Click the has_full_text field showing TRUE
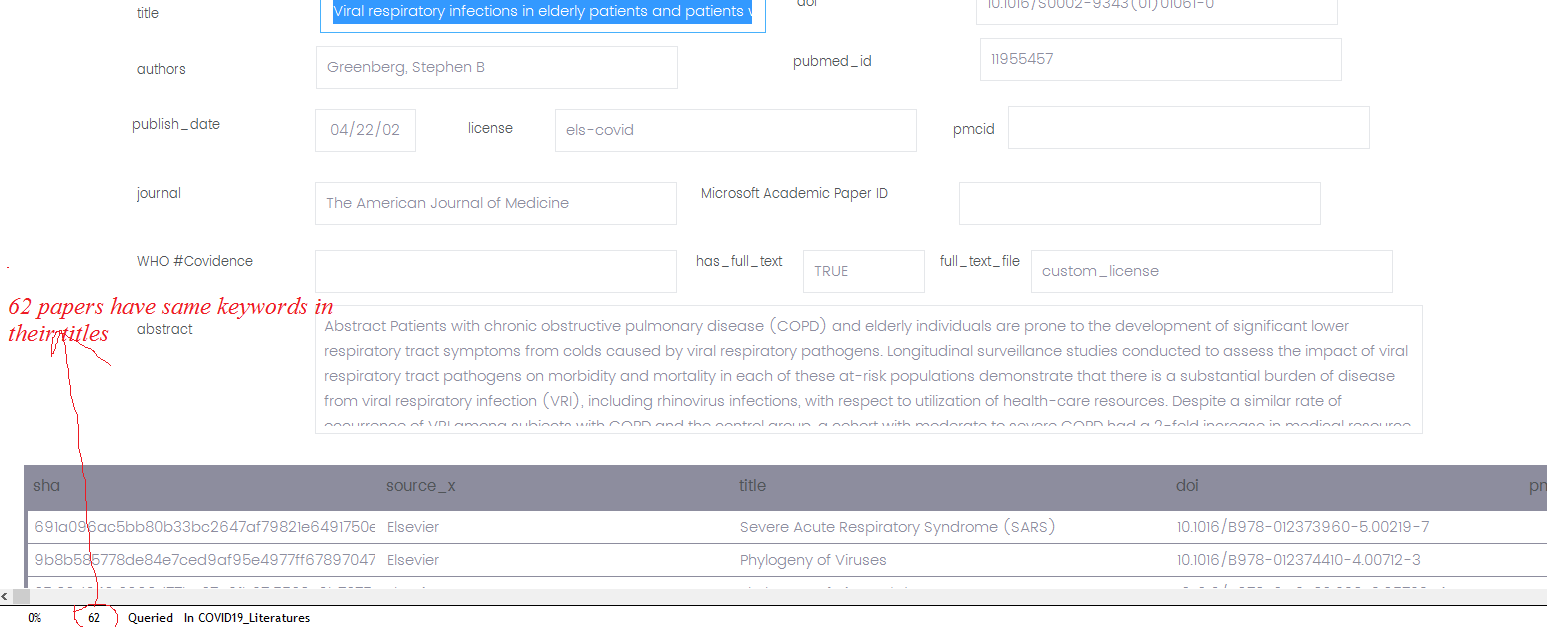This screenshot has width=1547, height=627. click(x=863, y=271)
